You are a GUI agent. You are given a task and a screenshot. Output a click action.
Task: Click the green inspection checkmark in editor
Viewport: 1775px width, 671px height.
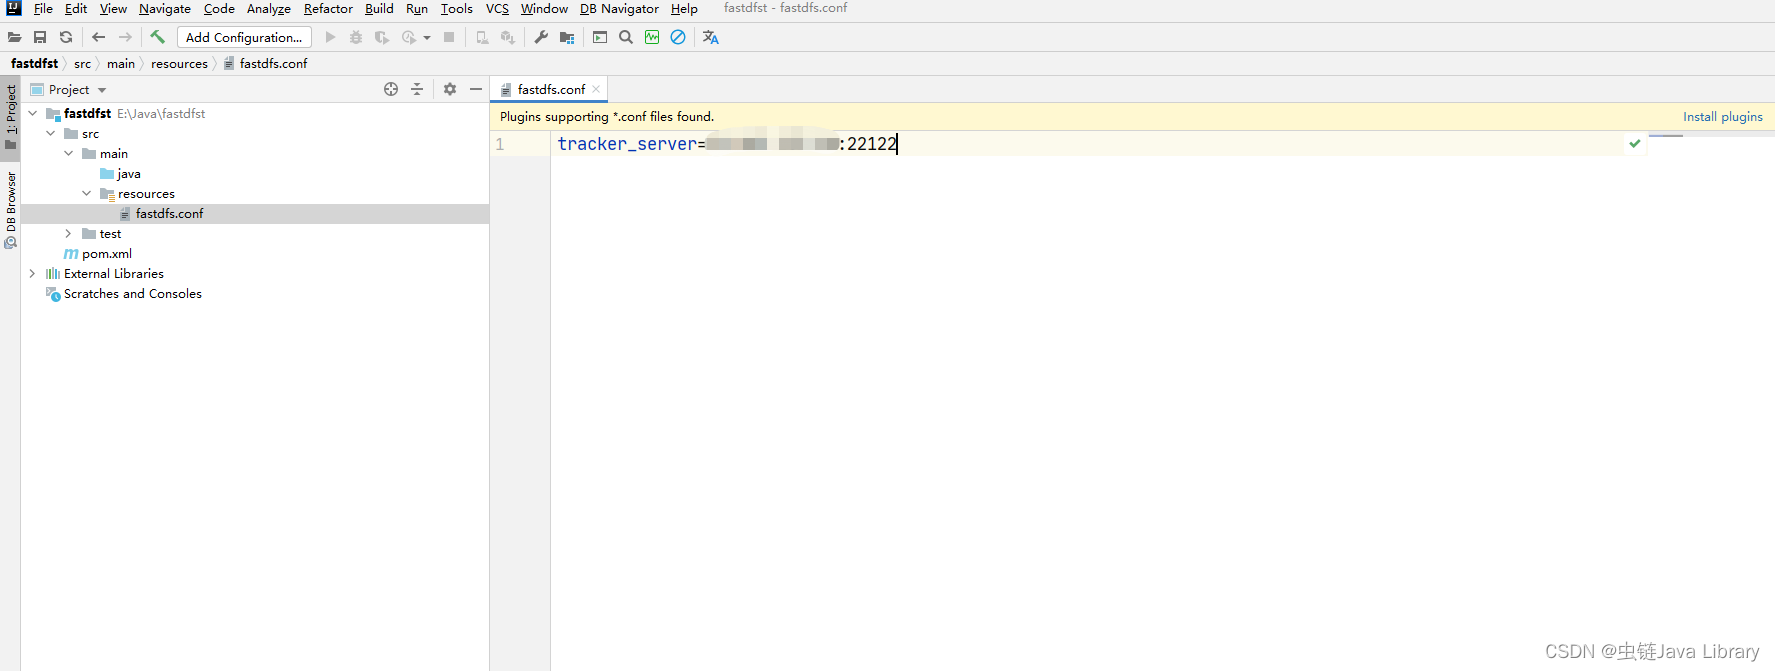pyautogui.click(x=1635, y=143)
